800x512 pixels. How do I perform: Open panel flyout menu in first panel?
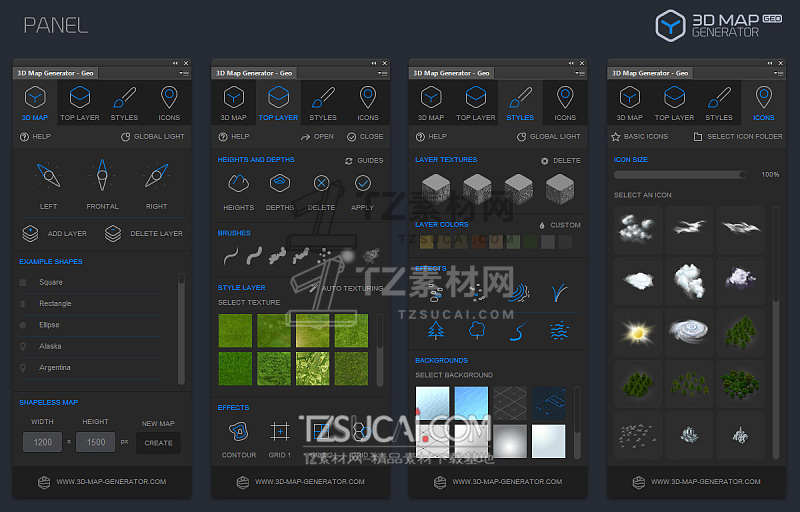click(x=184, y=73)
